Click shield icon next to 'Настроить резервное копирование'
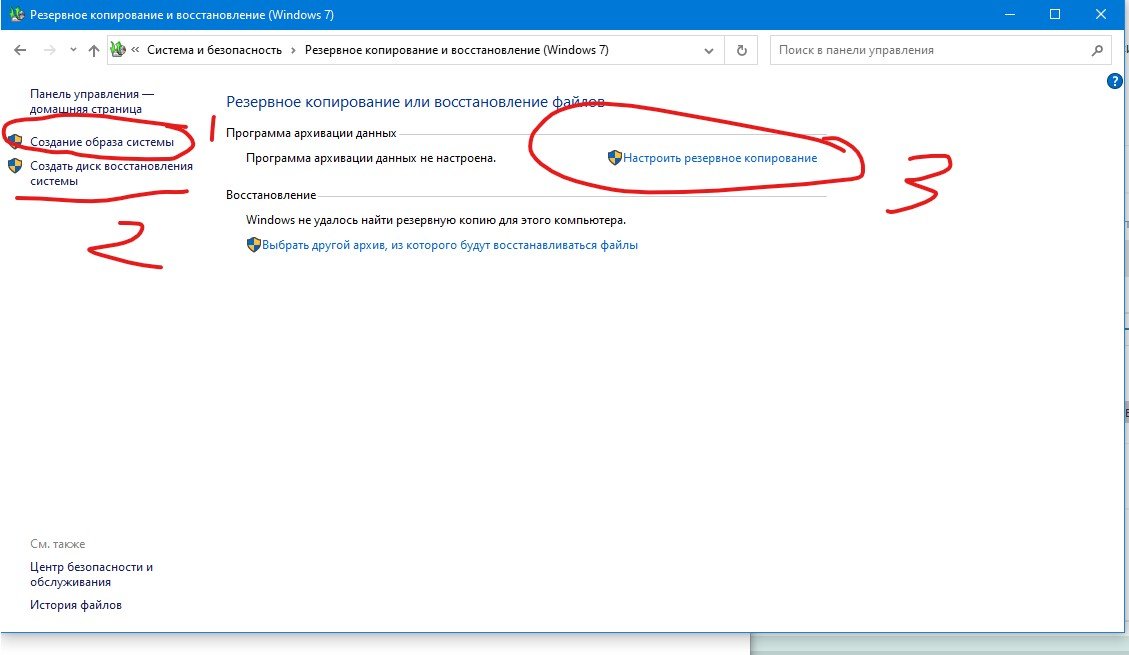 click(615, 158)
